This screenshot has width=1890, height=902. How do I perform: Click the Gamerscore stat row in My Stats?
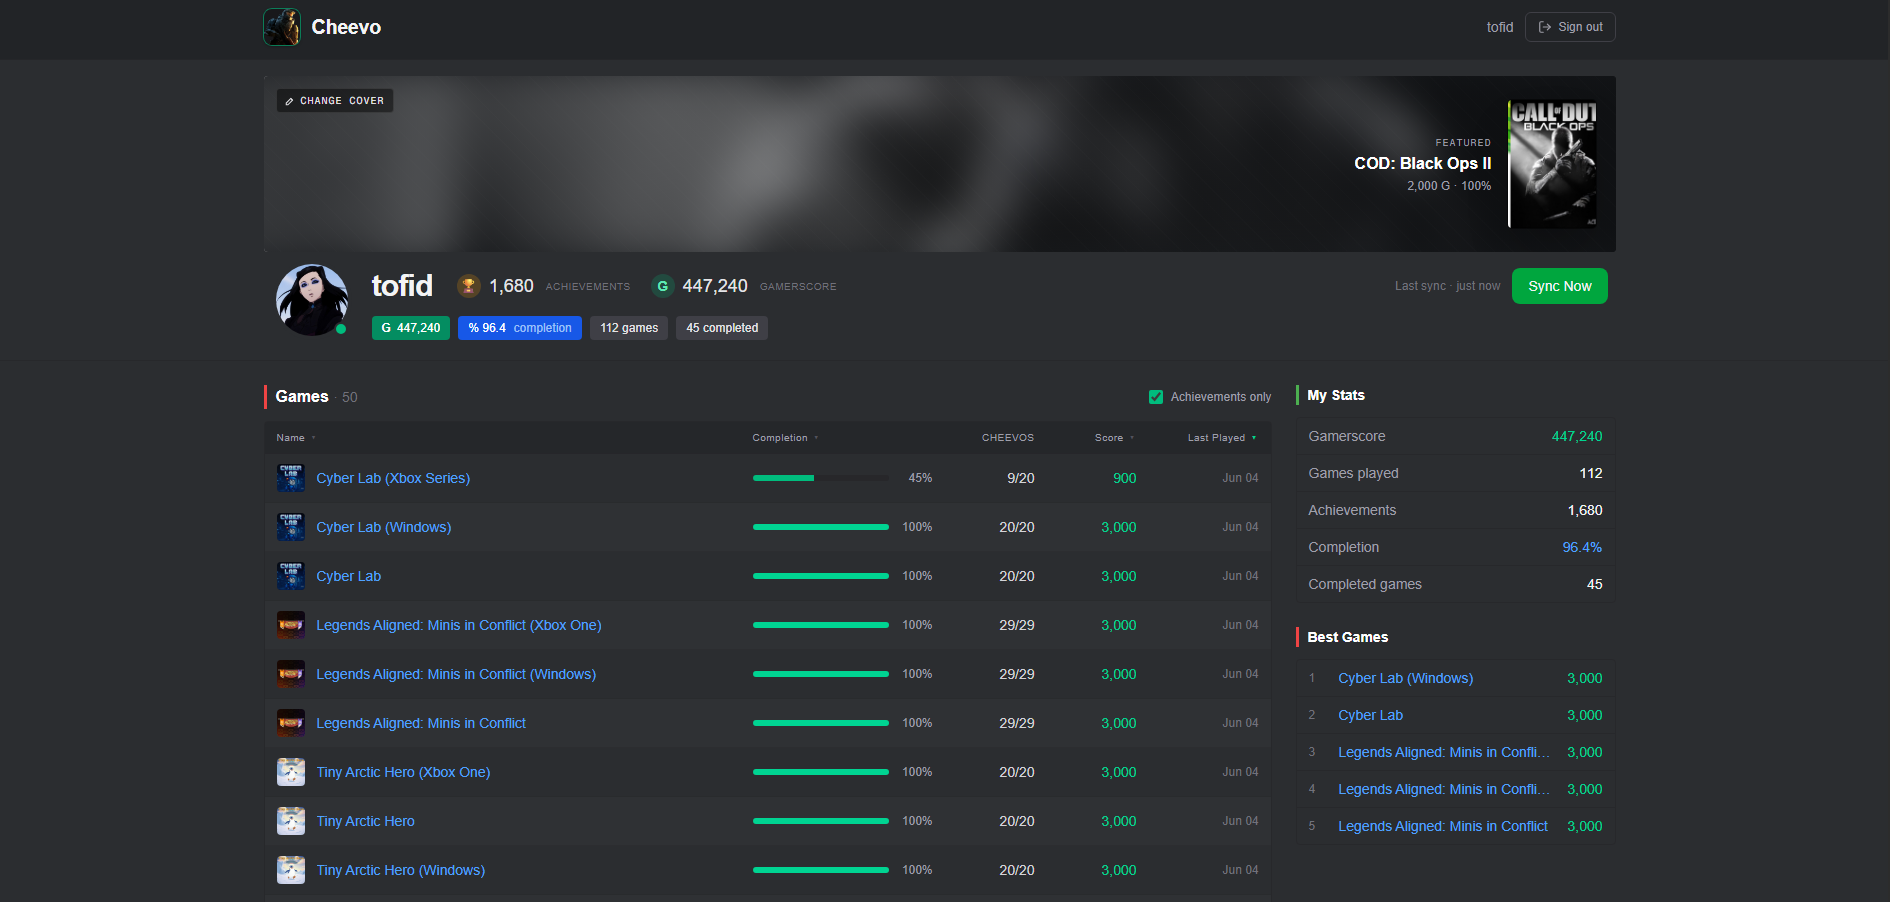point(1456,436)
